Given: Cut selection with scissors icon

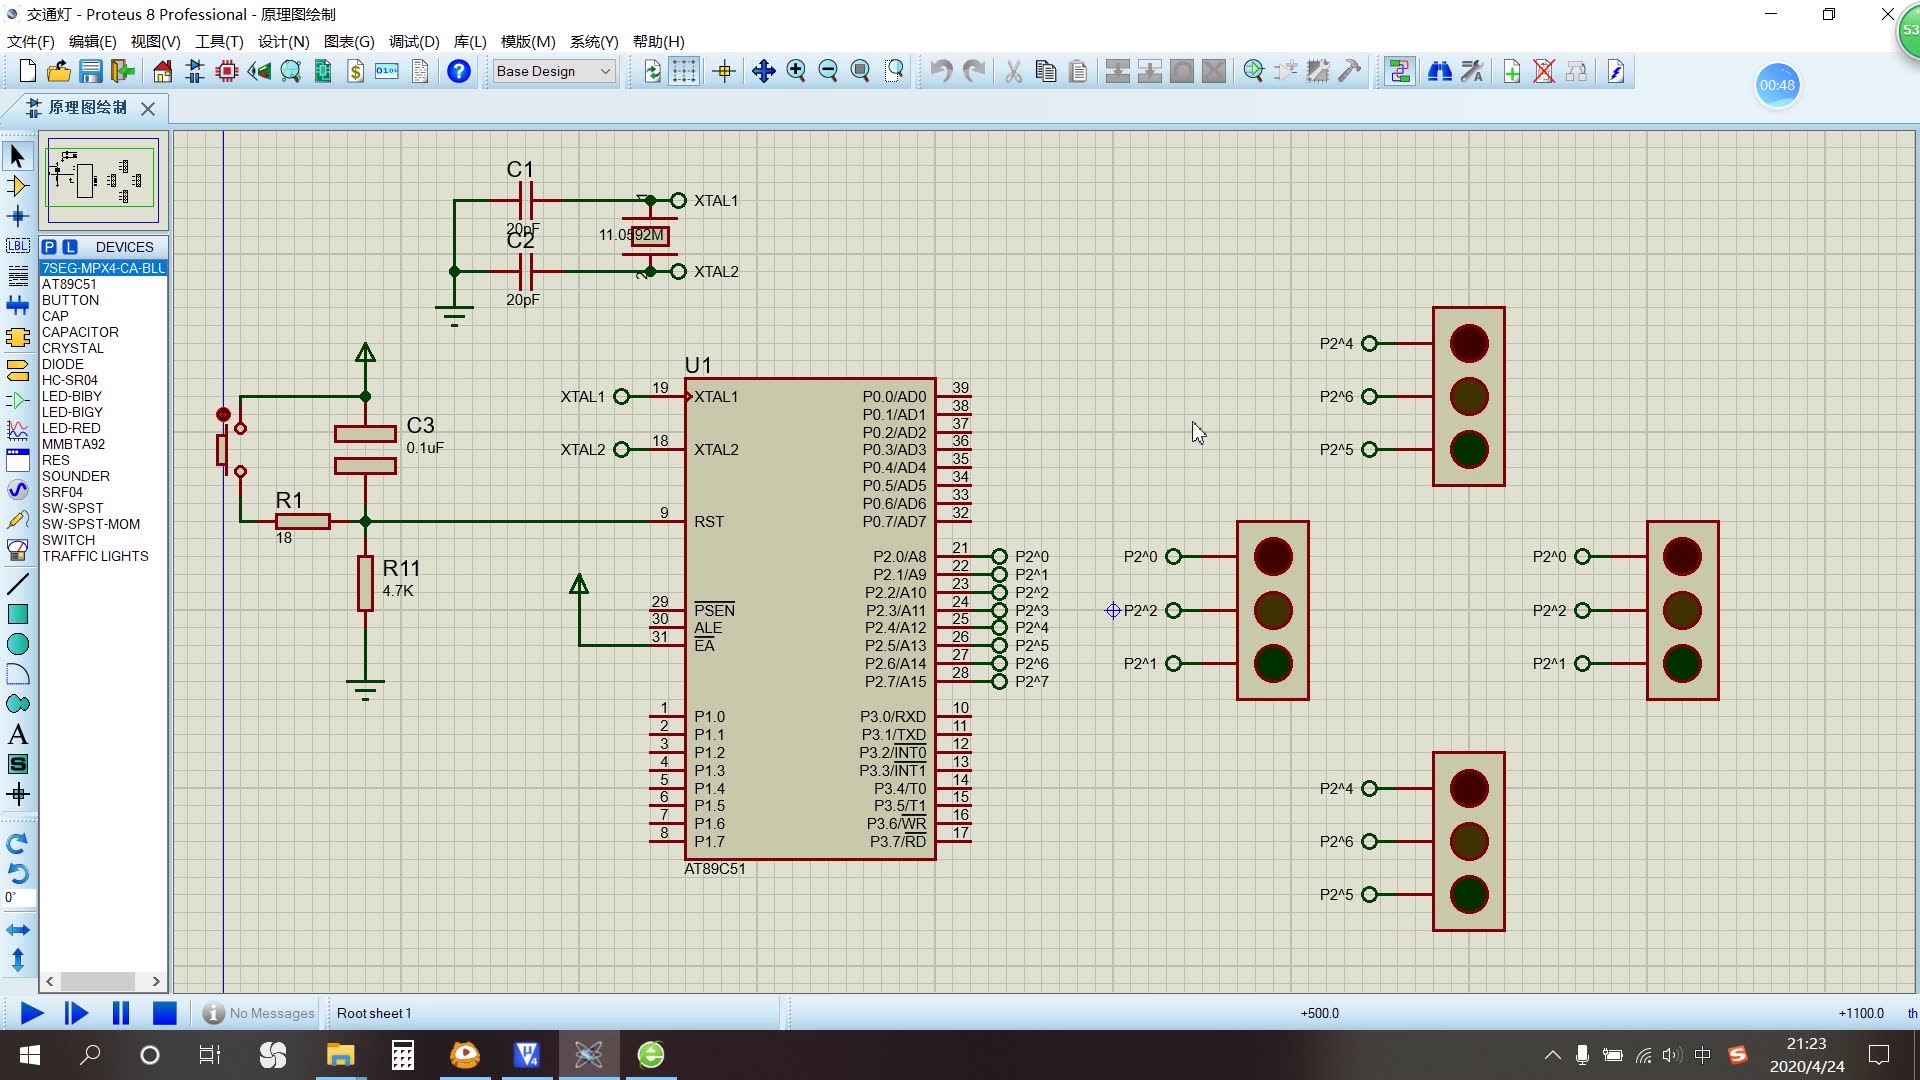Looking at the screenshot, I should 1014,71.
